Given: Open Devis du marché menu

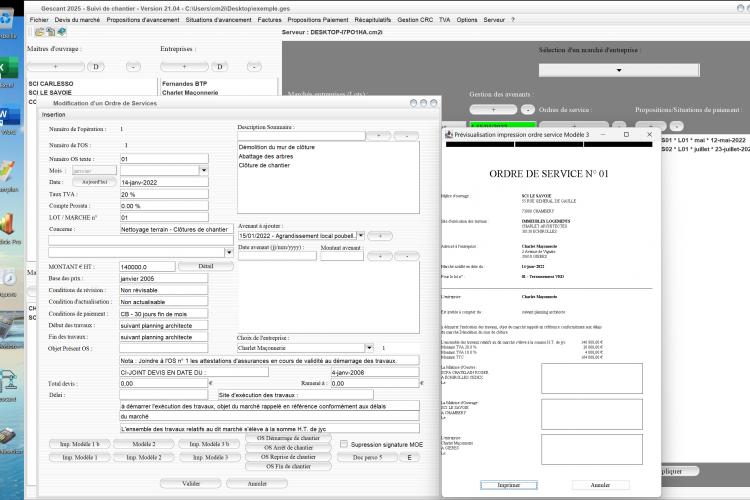Looking at the screenshot, I should [77, 20].
